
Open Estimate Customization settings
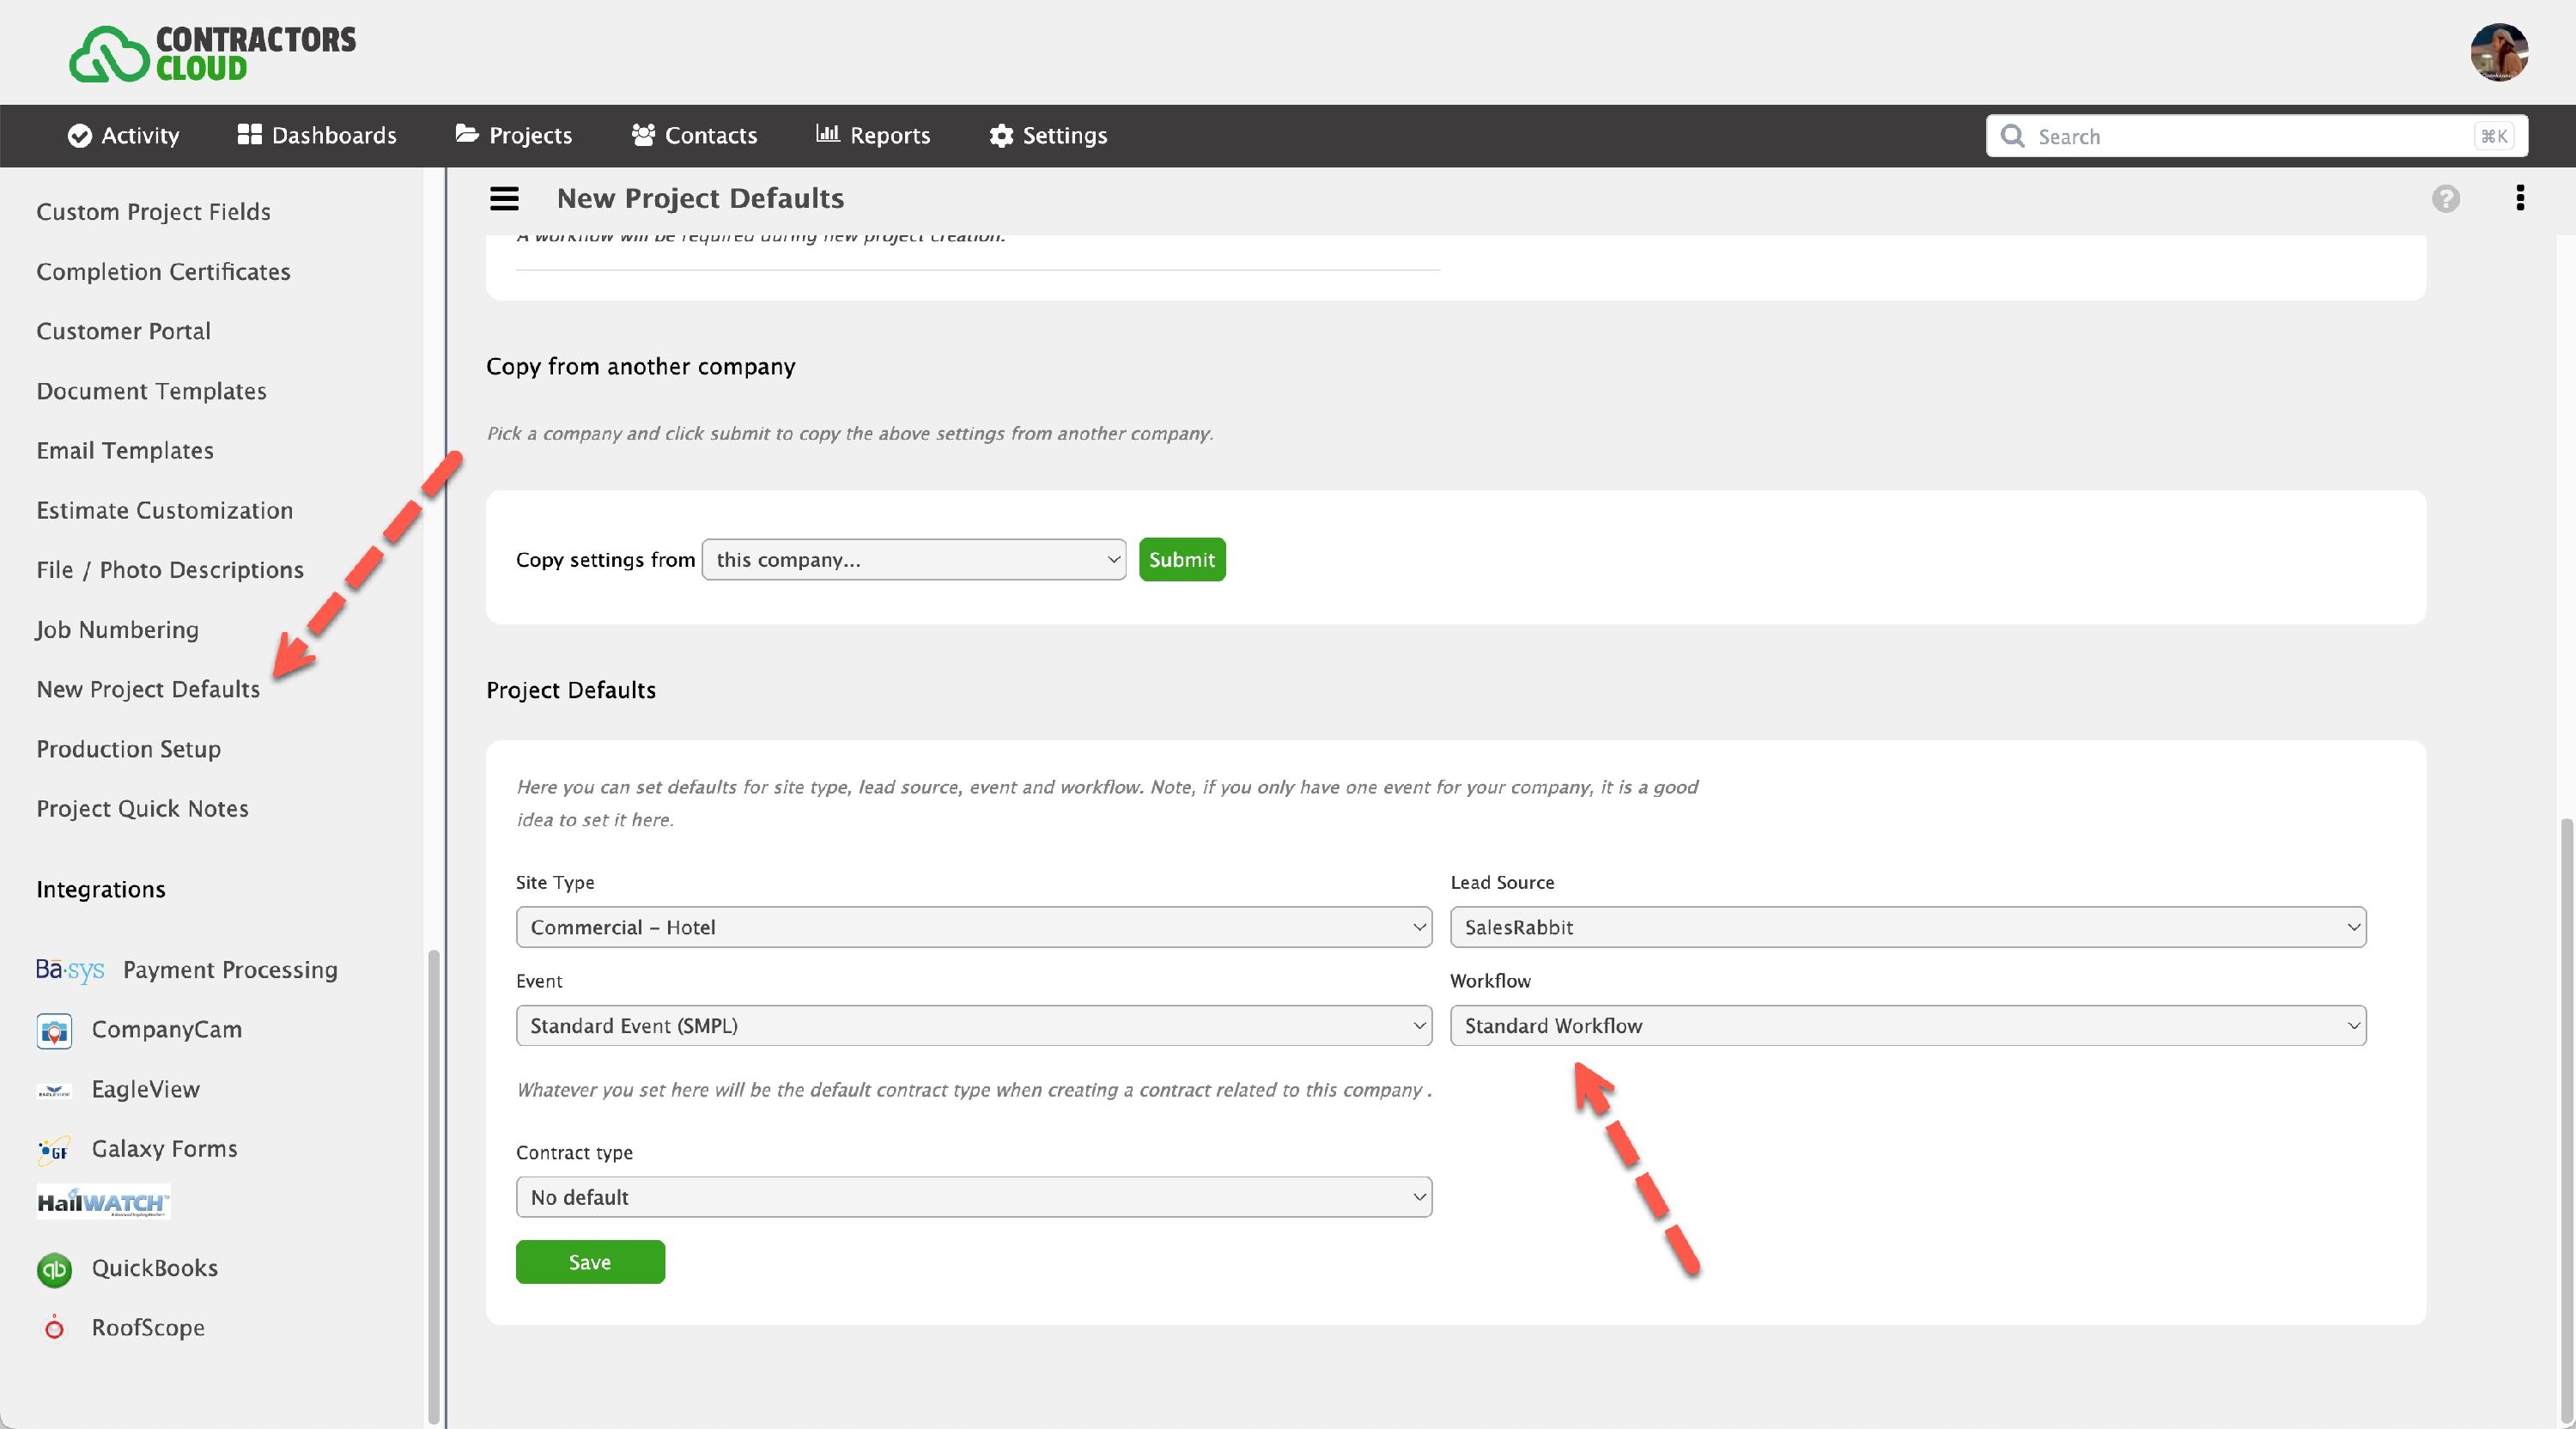tap(165, 510)
